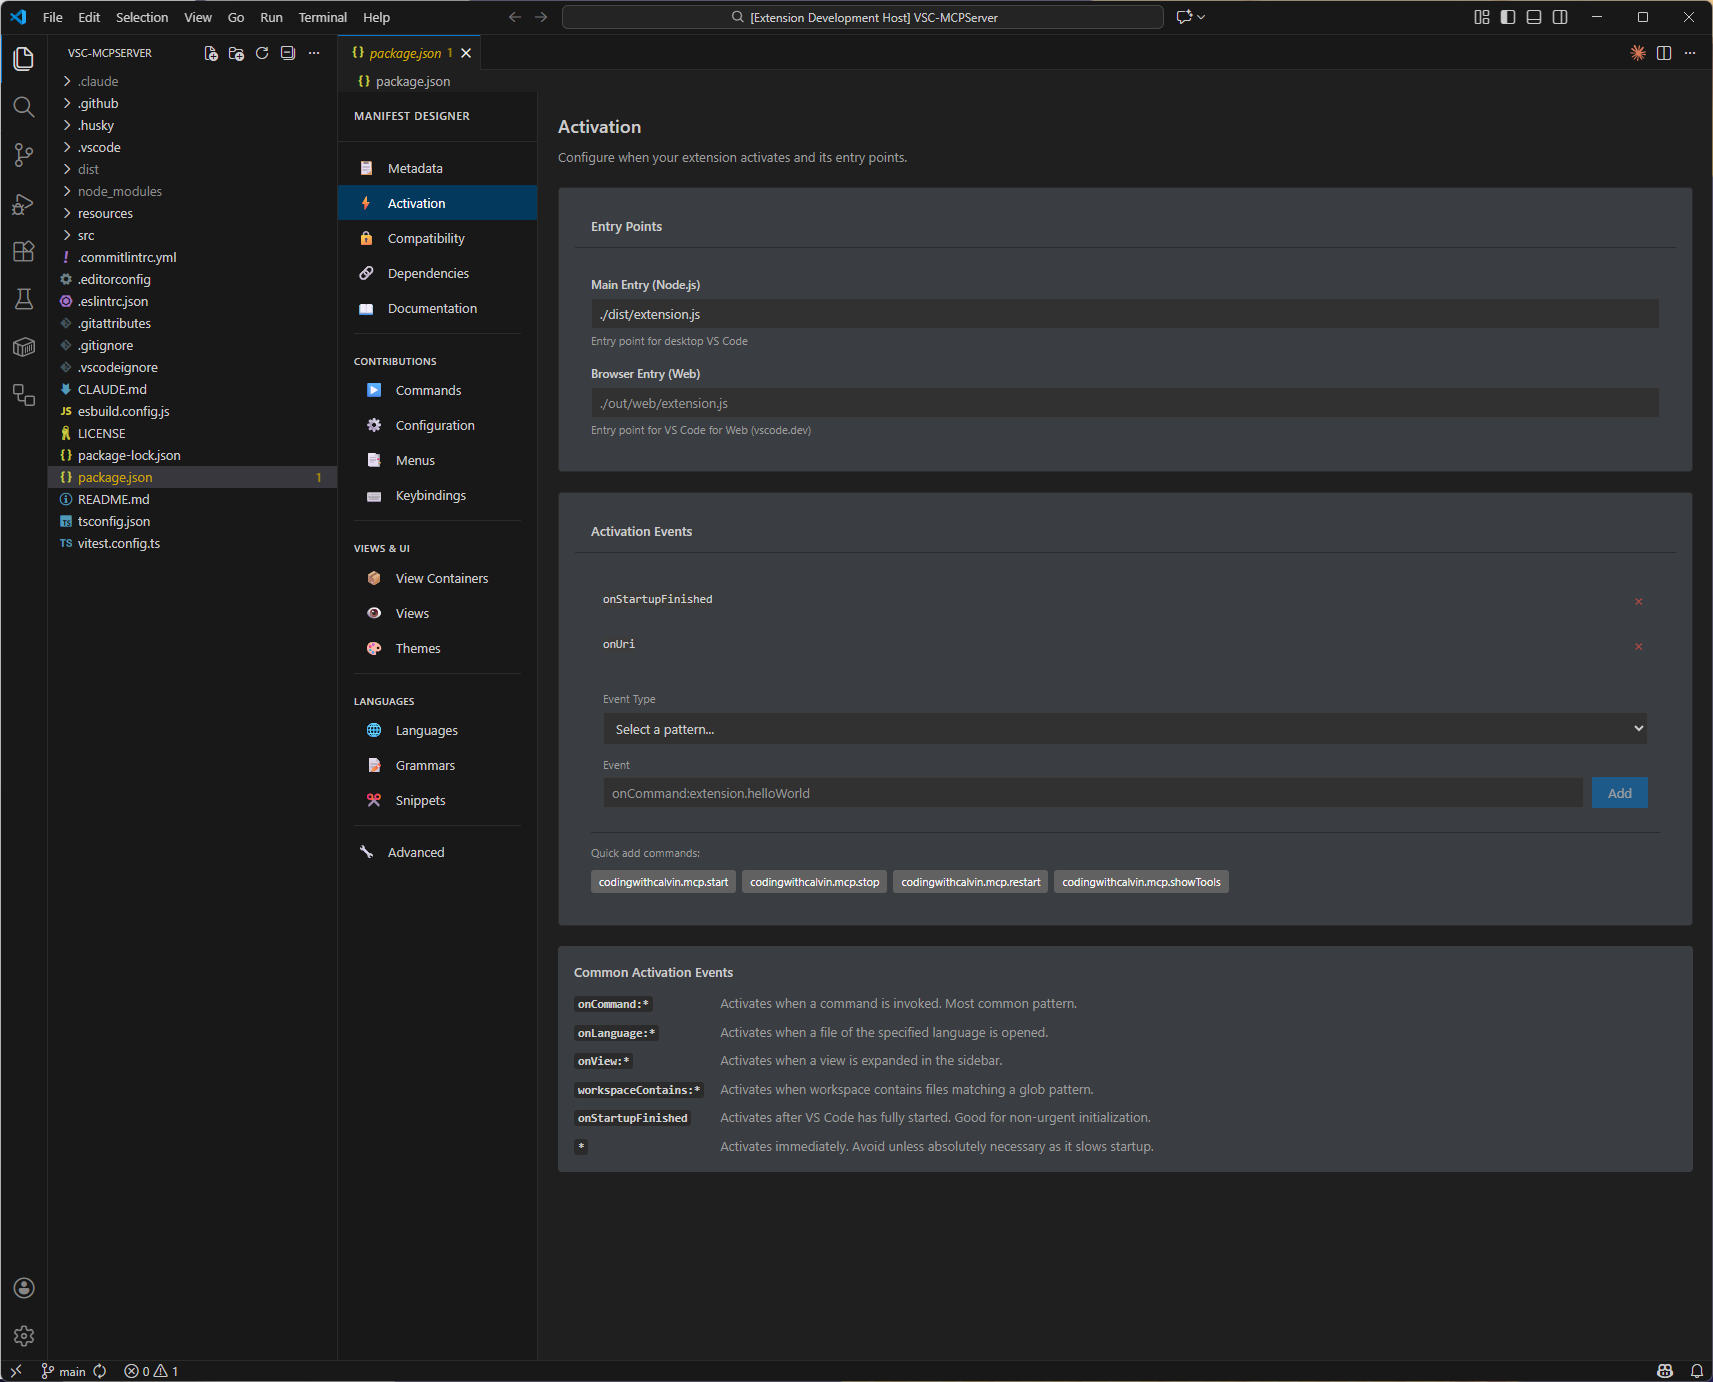
Task: Click the Event text input field
Action: point(1093,793)
